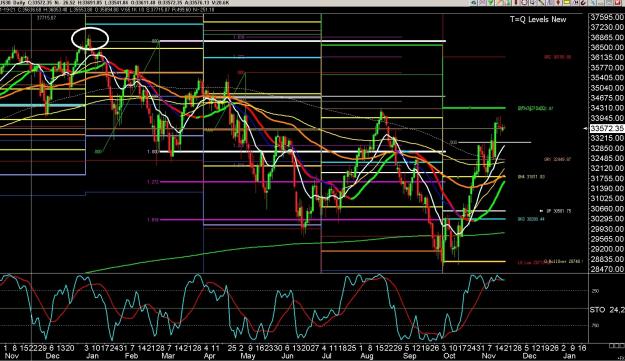
Task: Click the Jul month label on date axis
Action: 326,356
